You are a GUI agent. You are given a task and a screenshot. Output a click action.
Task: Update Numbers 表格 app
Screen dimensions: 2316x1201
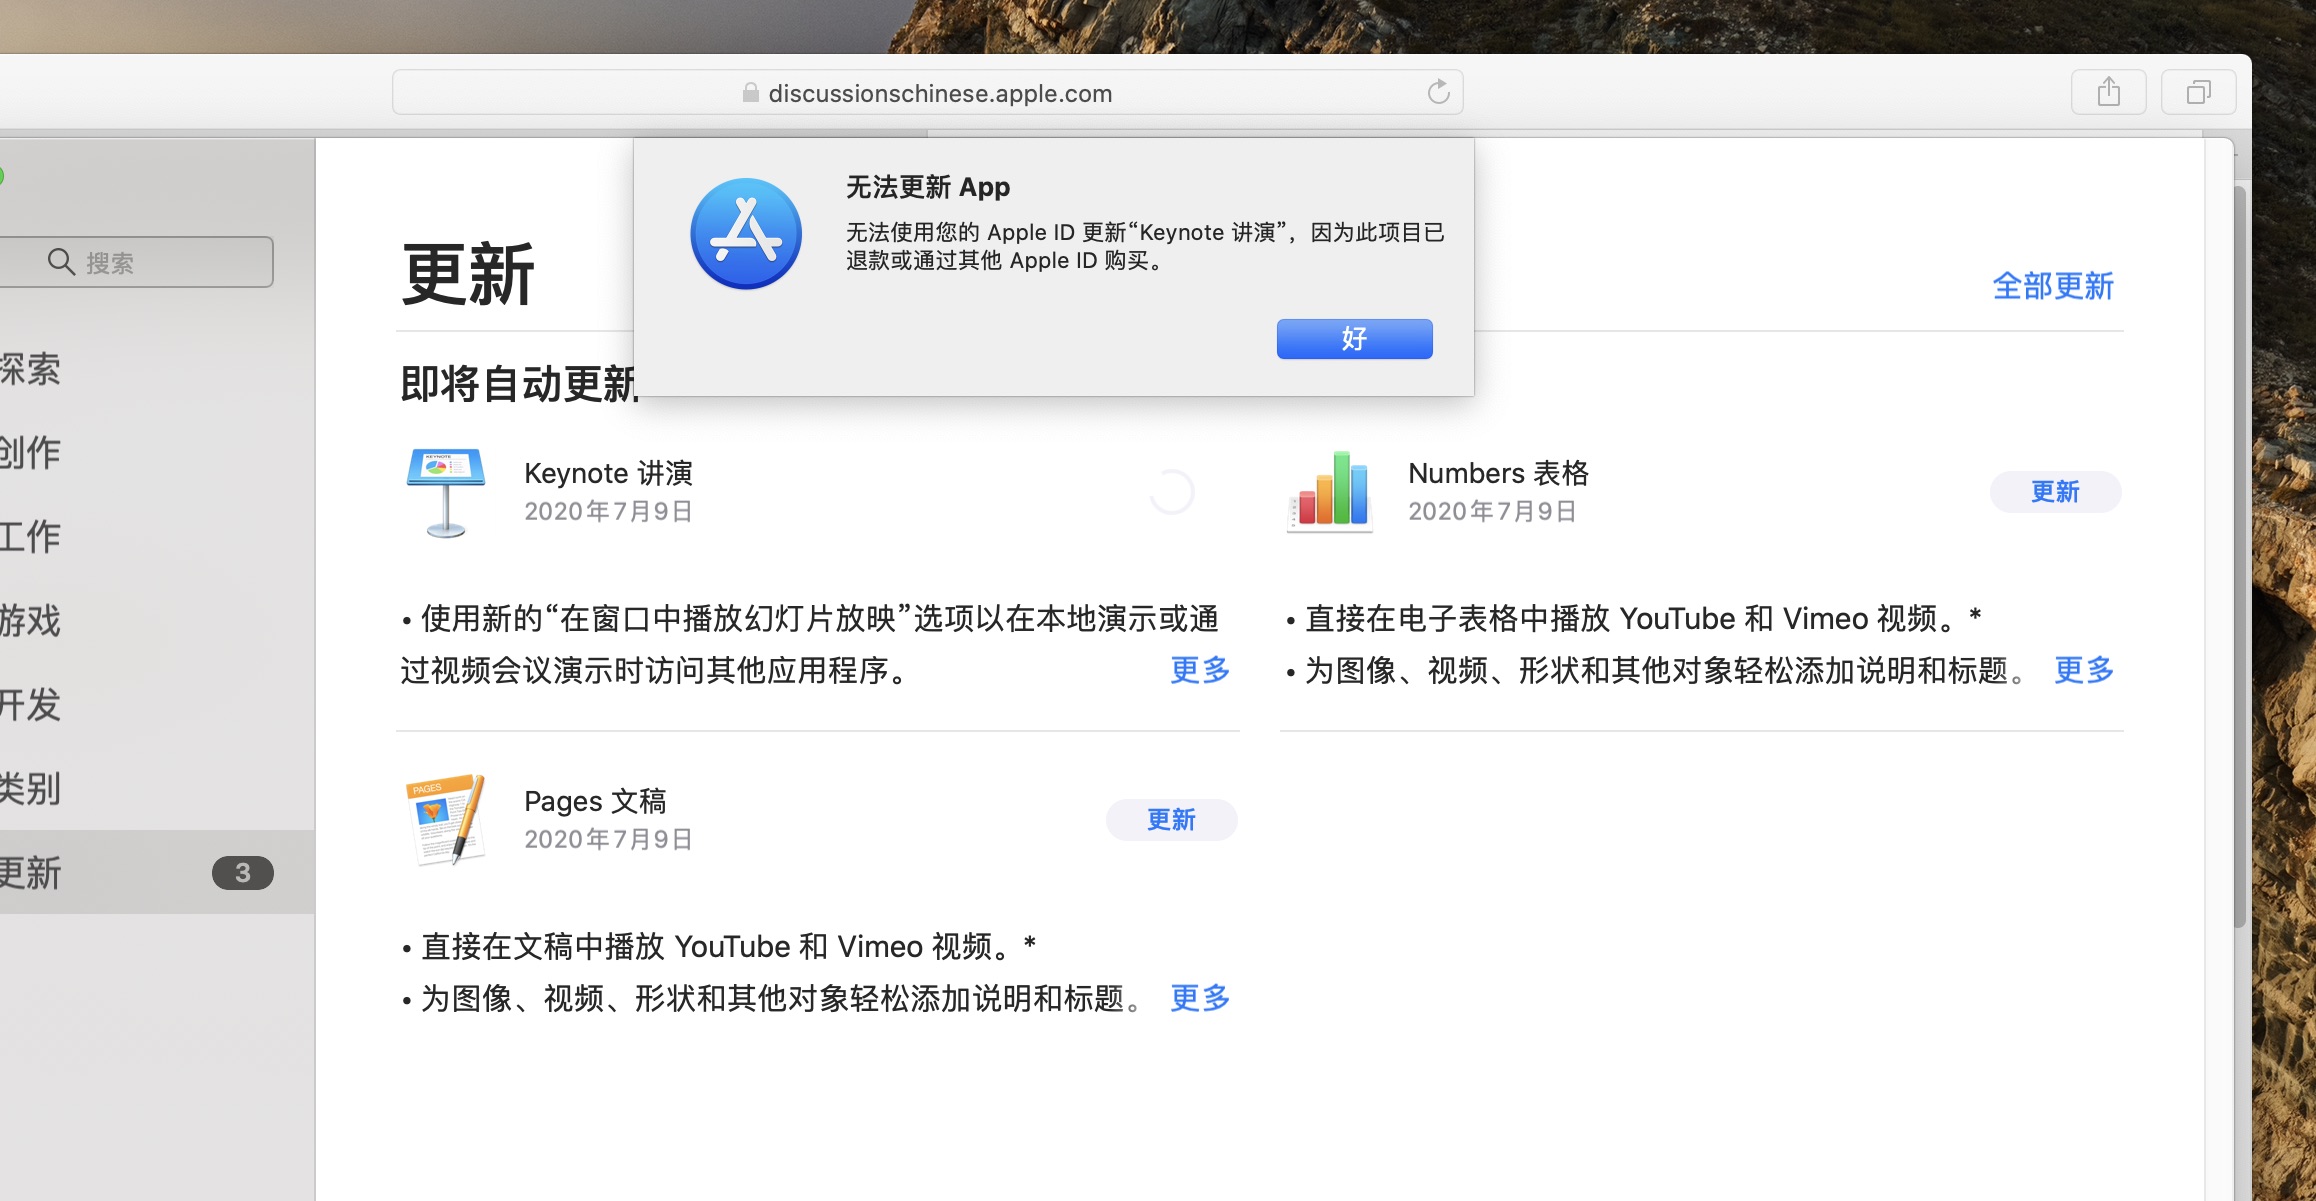click(2054, 492)
